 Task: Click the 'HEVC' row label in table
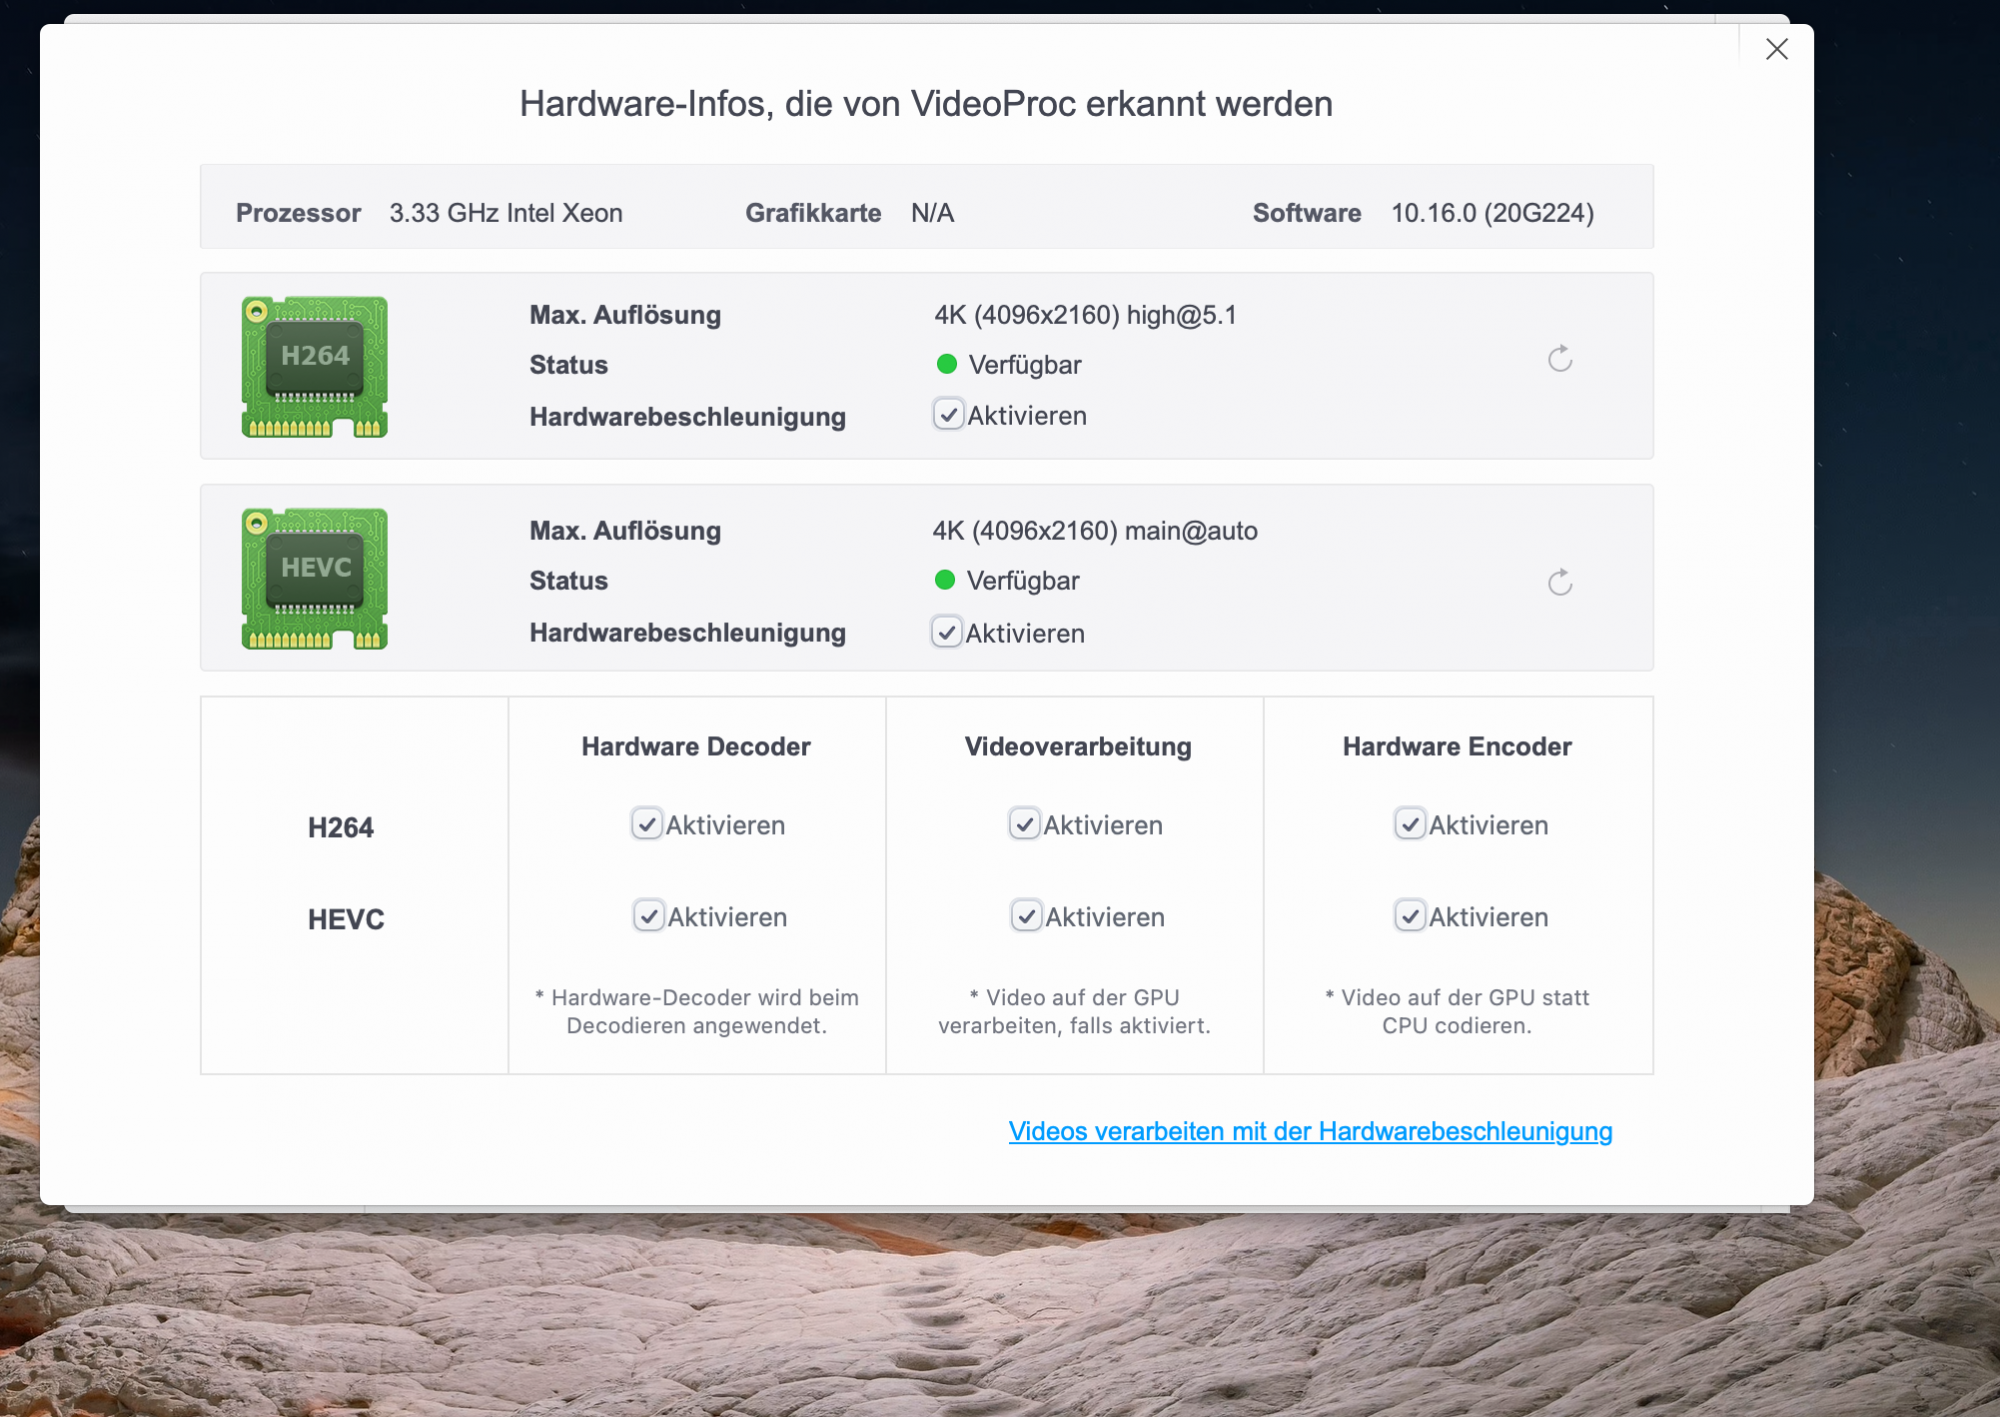[346, 920]
